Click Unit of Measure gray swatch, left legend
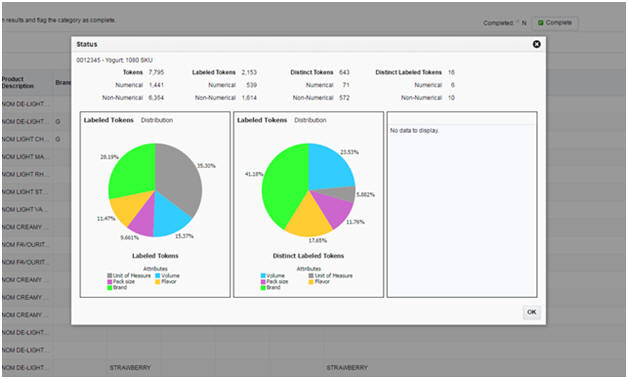The width and height of the screenshot is (628, 379). click(x=110, y=276)
